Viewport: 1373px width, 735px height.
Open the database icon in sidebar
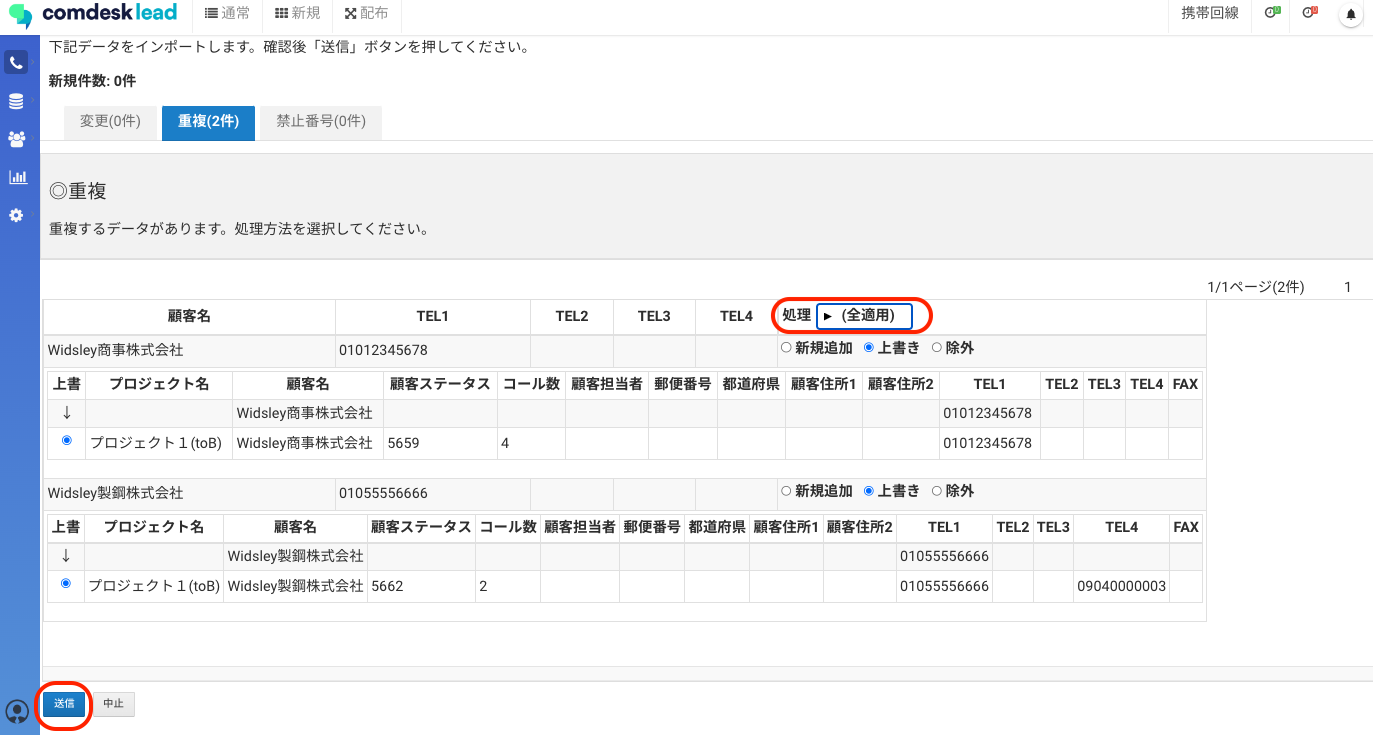tap(16, 101)
